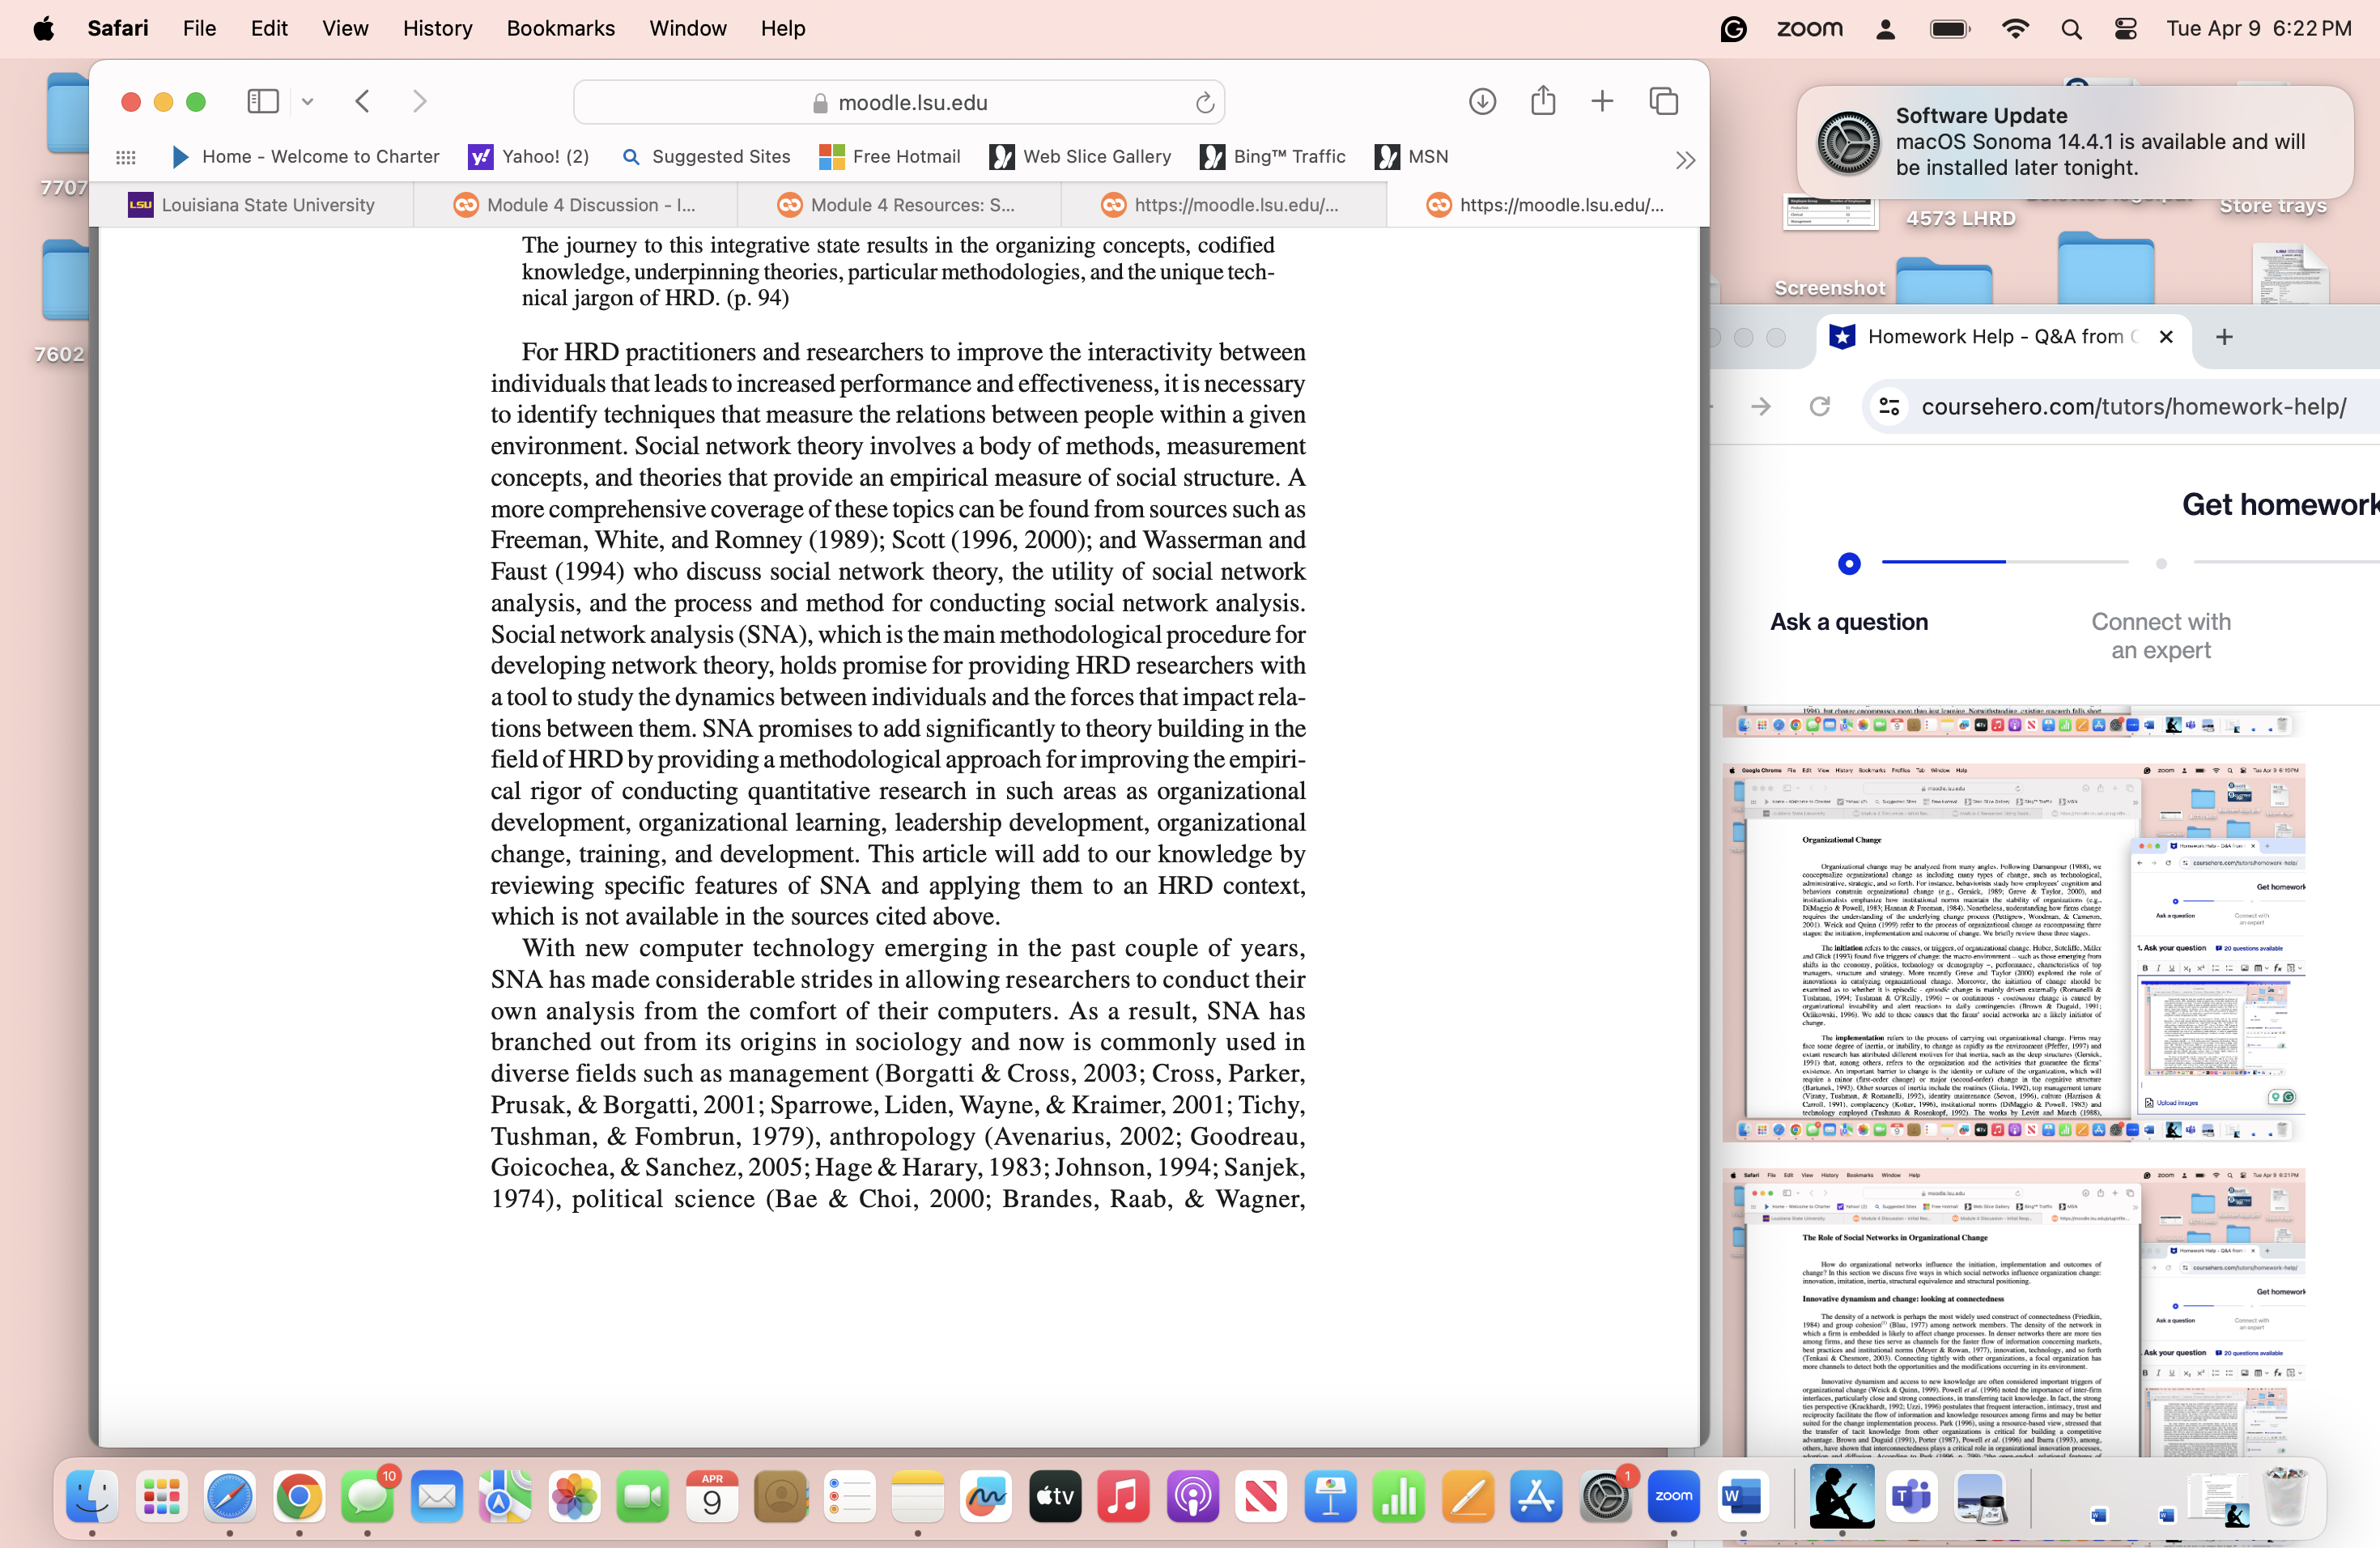Select Connect with an expert
2380x1548 pixels.
click(2161, 636)
